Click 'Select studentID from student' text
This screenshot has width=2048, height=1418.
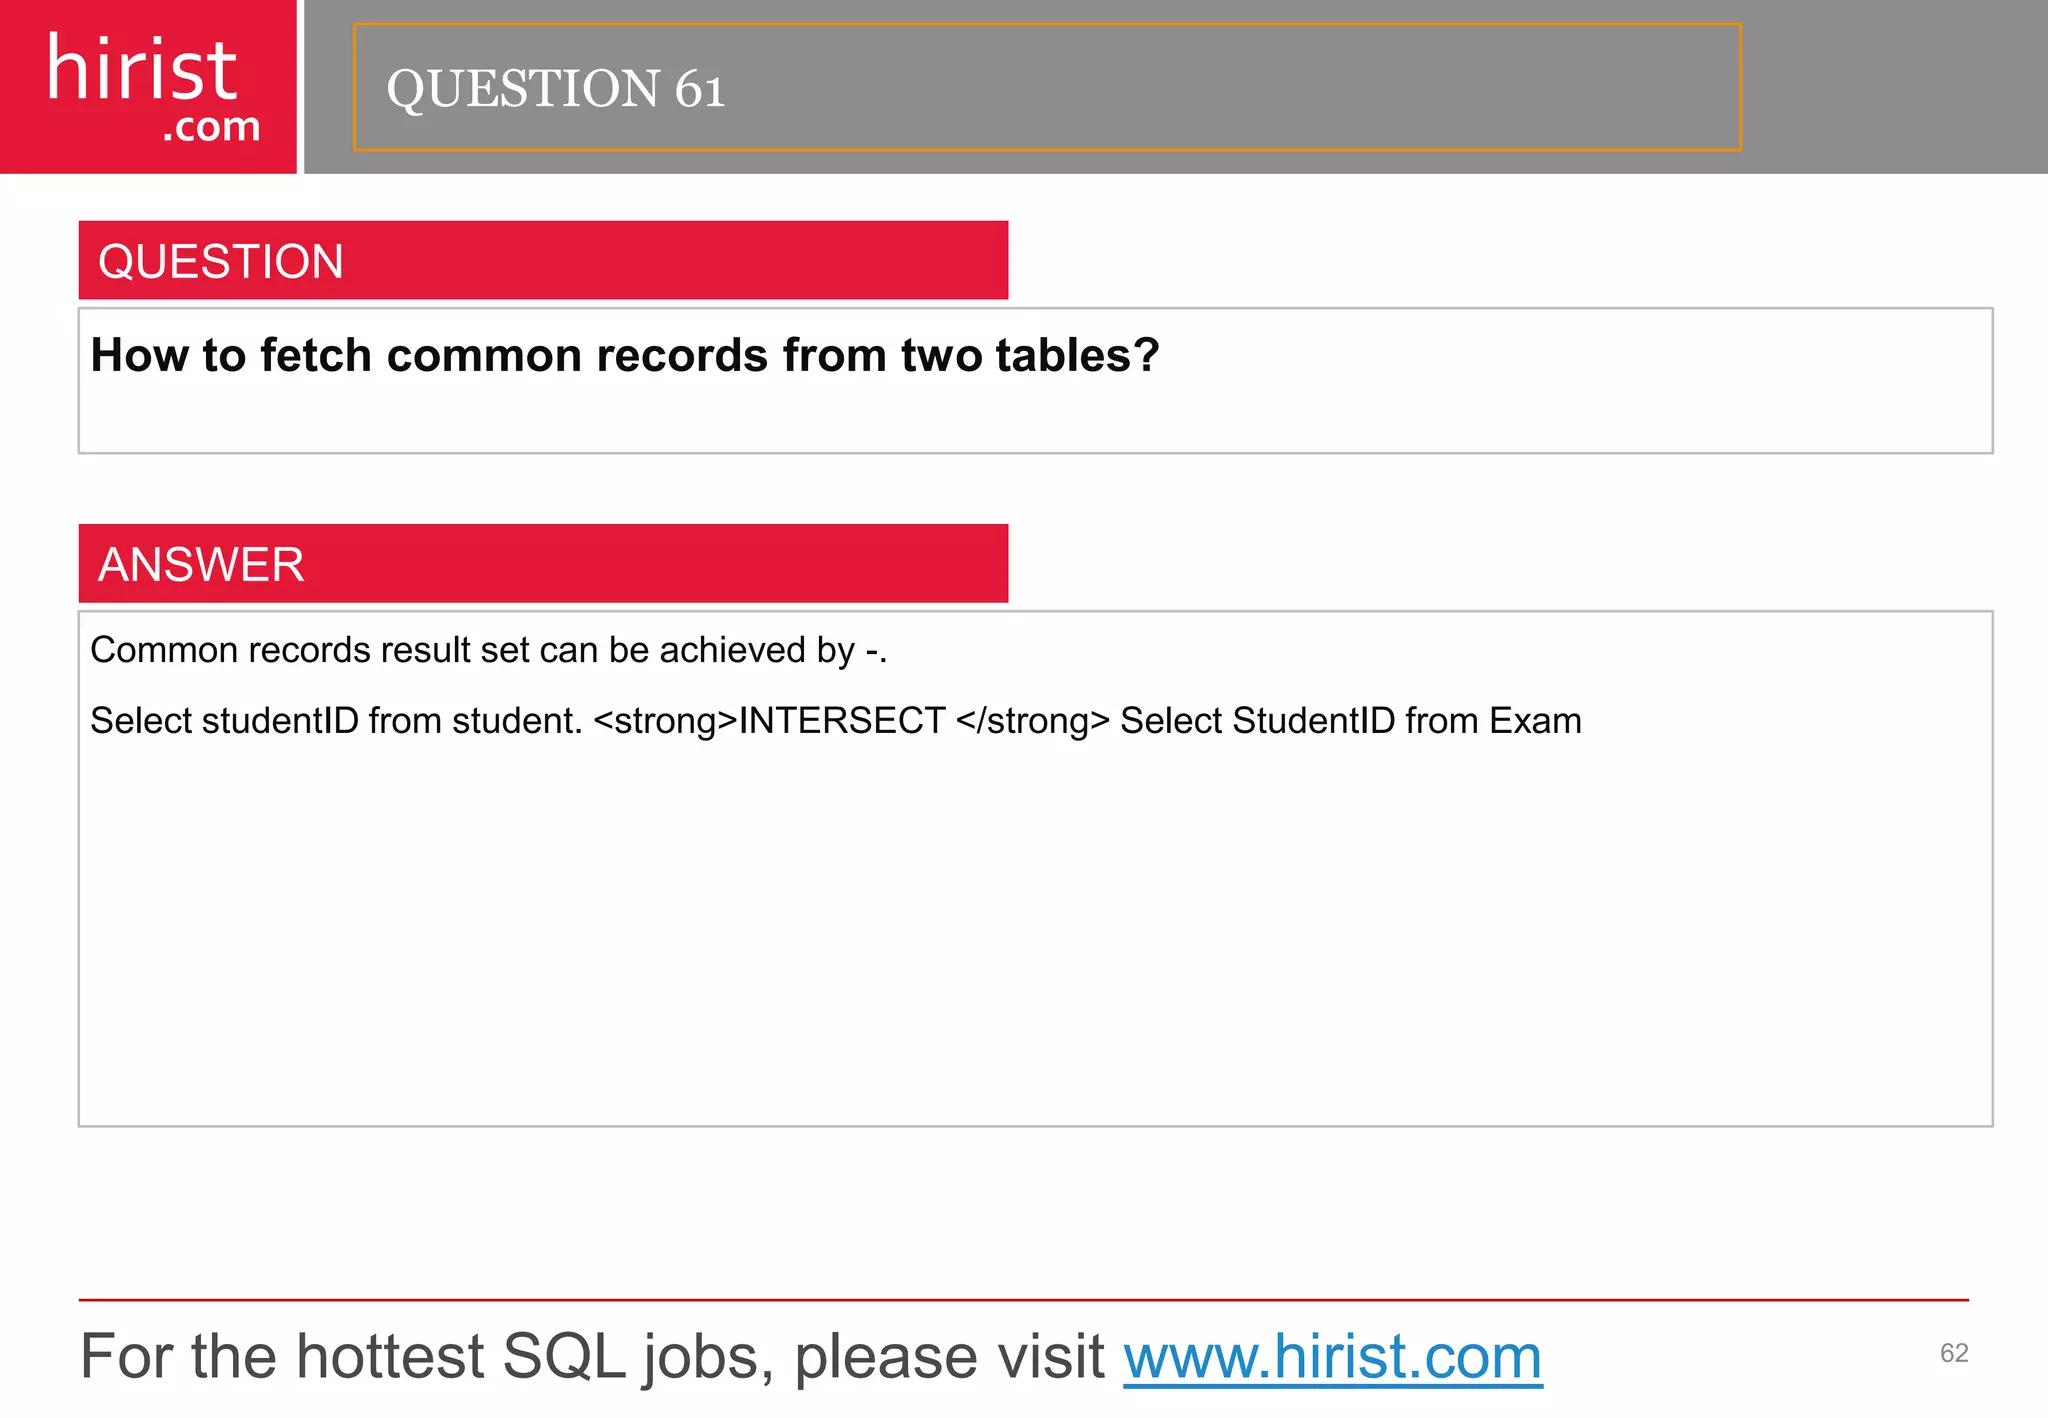tap(335, 721)
